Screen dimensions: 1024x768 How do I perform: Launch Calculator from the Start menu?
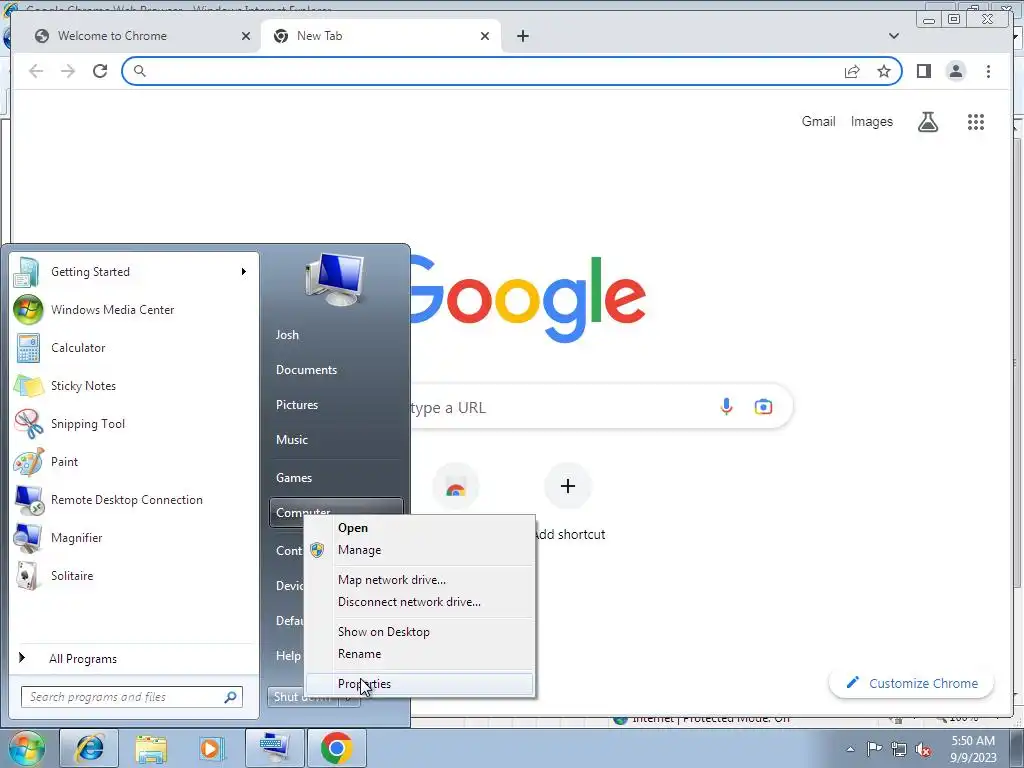(134, 347)
